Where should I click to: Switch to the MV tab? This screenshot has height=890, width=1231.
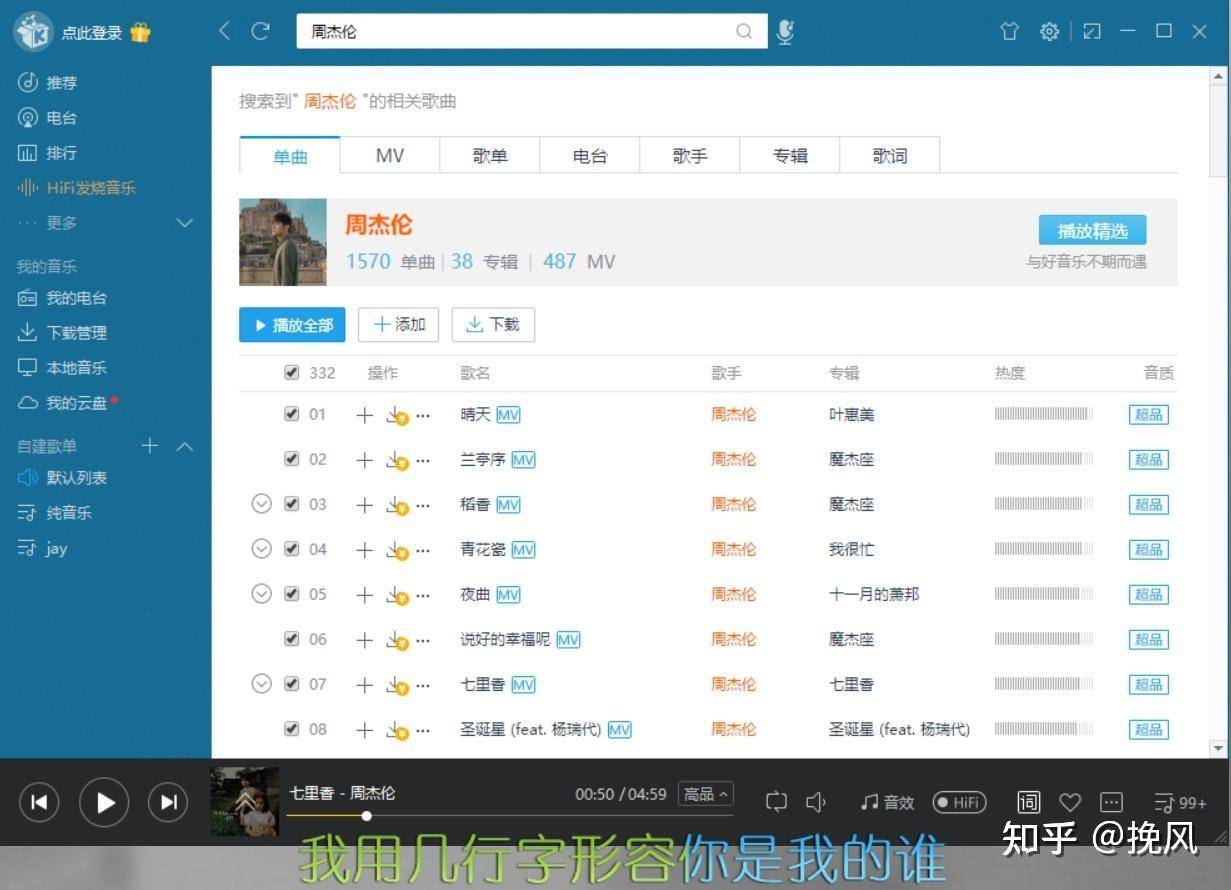[390, 156]
